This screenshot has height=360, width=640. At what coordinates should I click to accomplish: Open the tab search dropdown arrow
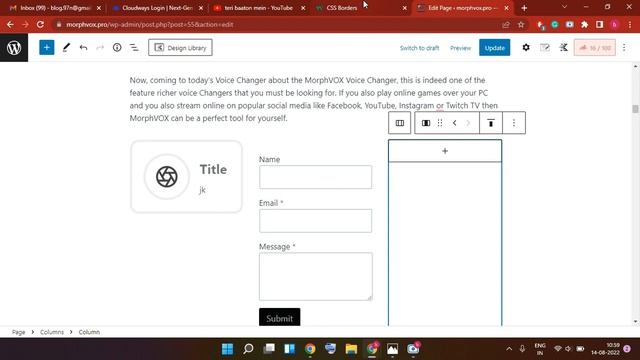click(564, 7)
